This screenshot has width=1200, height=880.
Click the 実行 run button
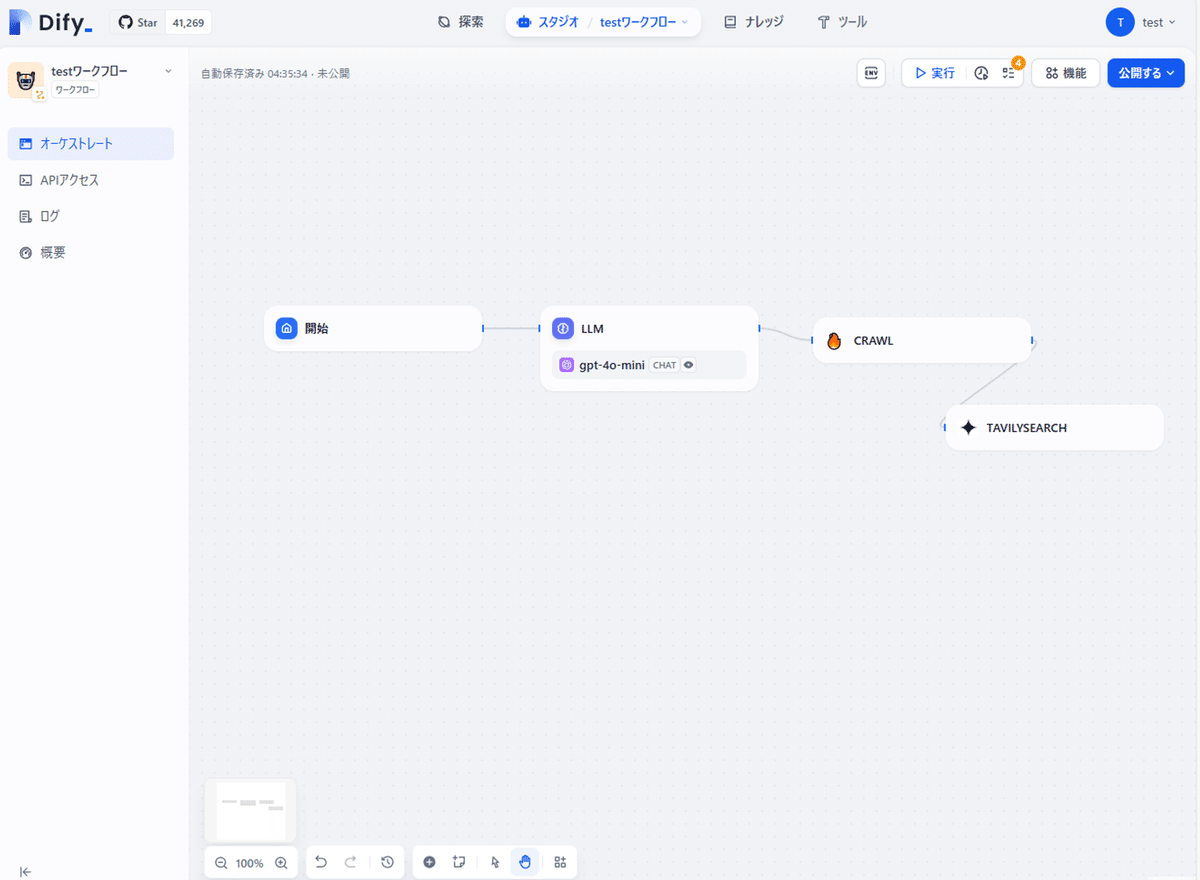click(x=932, y=72)
